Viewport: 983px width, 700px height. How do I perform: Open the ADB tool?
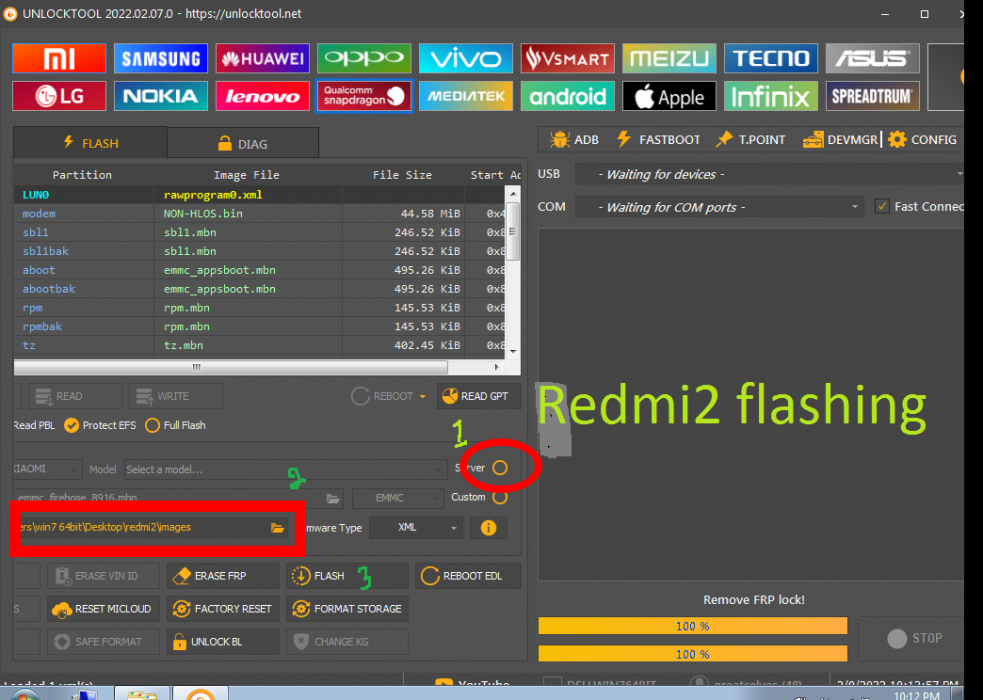pos(574,139)
